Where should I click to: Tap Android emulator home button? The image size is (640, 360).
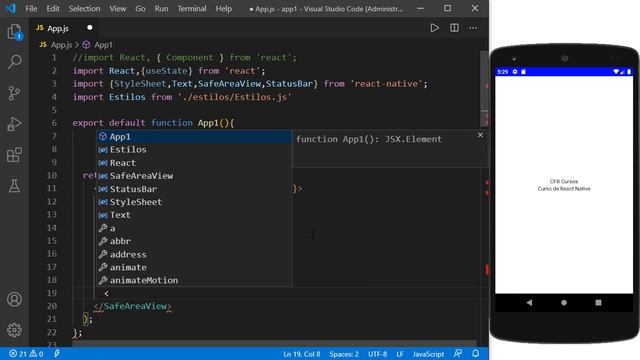pos(564,302)
